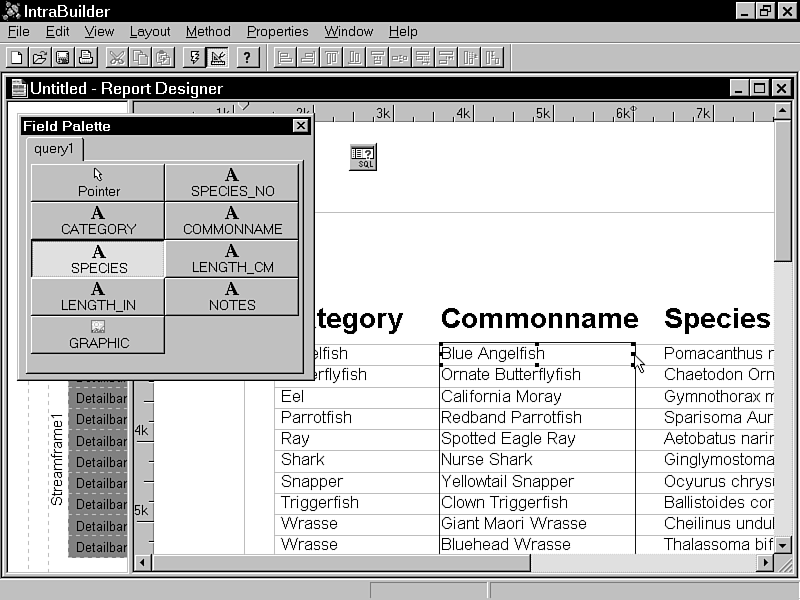800x600 pixels.
Task: Choose the COMMONNAME field button
Action: pyautogui.click(x=232, y=221)
